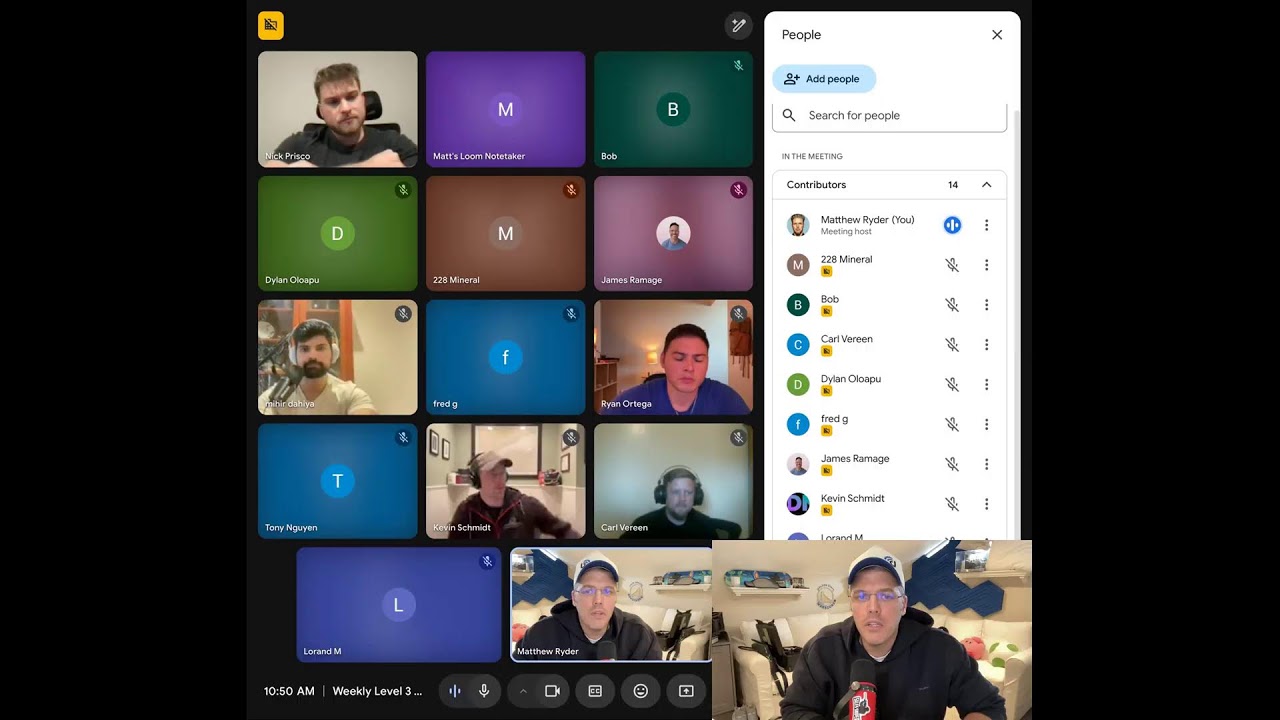This screenshot has height=720, width=1280.
Task: Click Matthew Ryder (You) name in list
Action: [868, 220]
